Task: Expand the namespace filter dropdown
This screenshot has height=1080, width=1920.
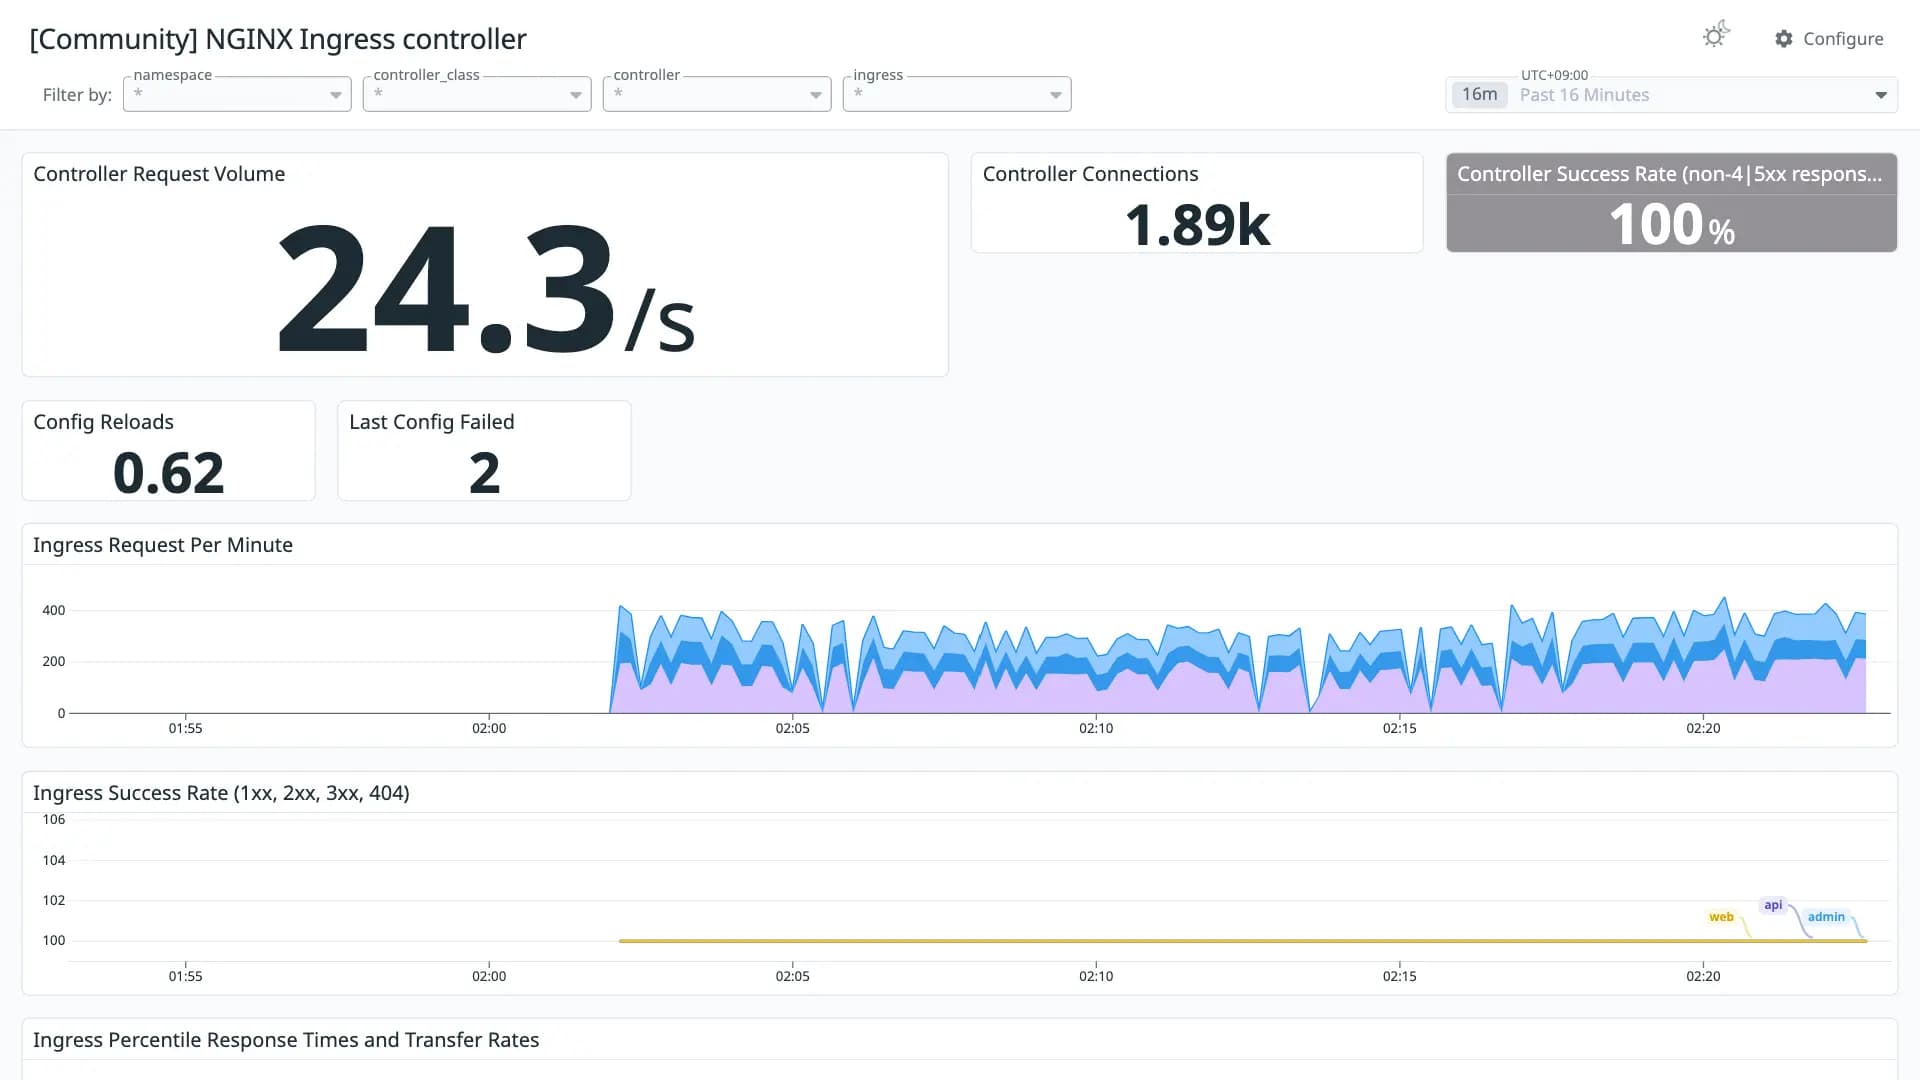Action: point(336,95)
